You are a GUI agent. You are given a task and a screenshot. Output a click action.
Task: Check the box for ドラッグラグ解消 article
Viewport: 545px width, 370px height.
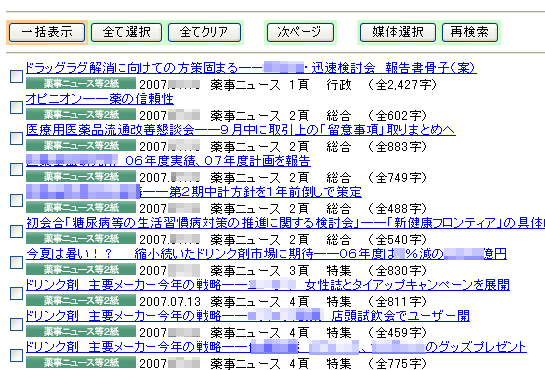click(x=16, y=76)
